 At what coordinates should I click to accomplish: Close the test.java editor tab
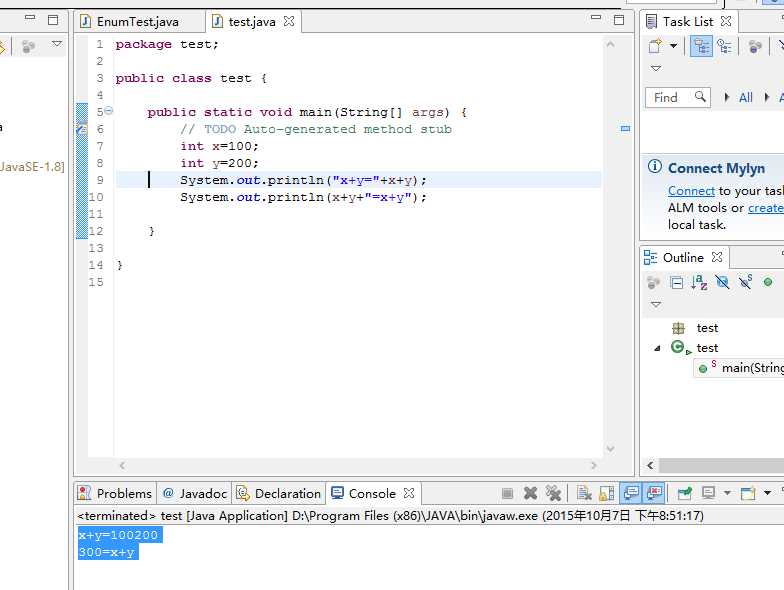tap(289, 21)
